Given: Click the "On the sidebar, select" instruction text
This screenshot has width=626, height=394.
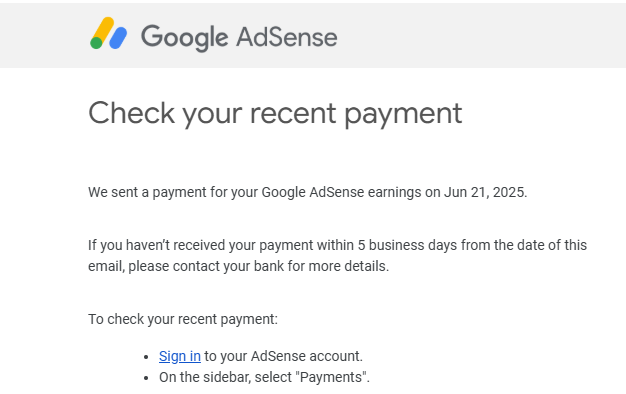Looking at the screenshot, I should tap(225, 377).
